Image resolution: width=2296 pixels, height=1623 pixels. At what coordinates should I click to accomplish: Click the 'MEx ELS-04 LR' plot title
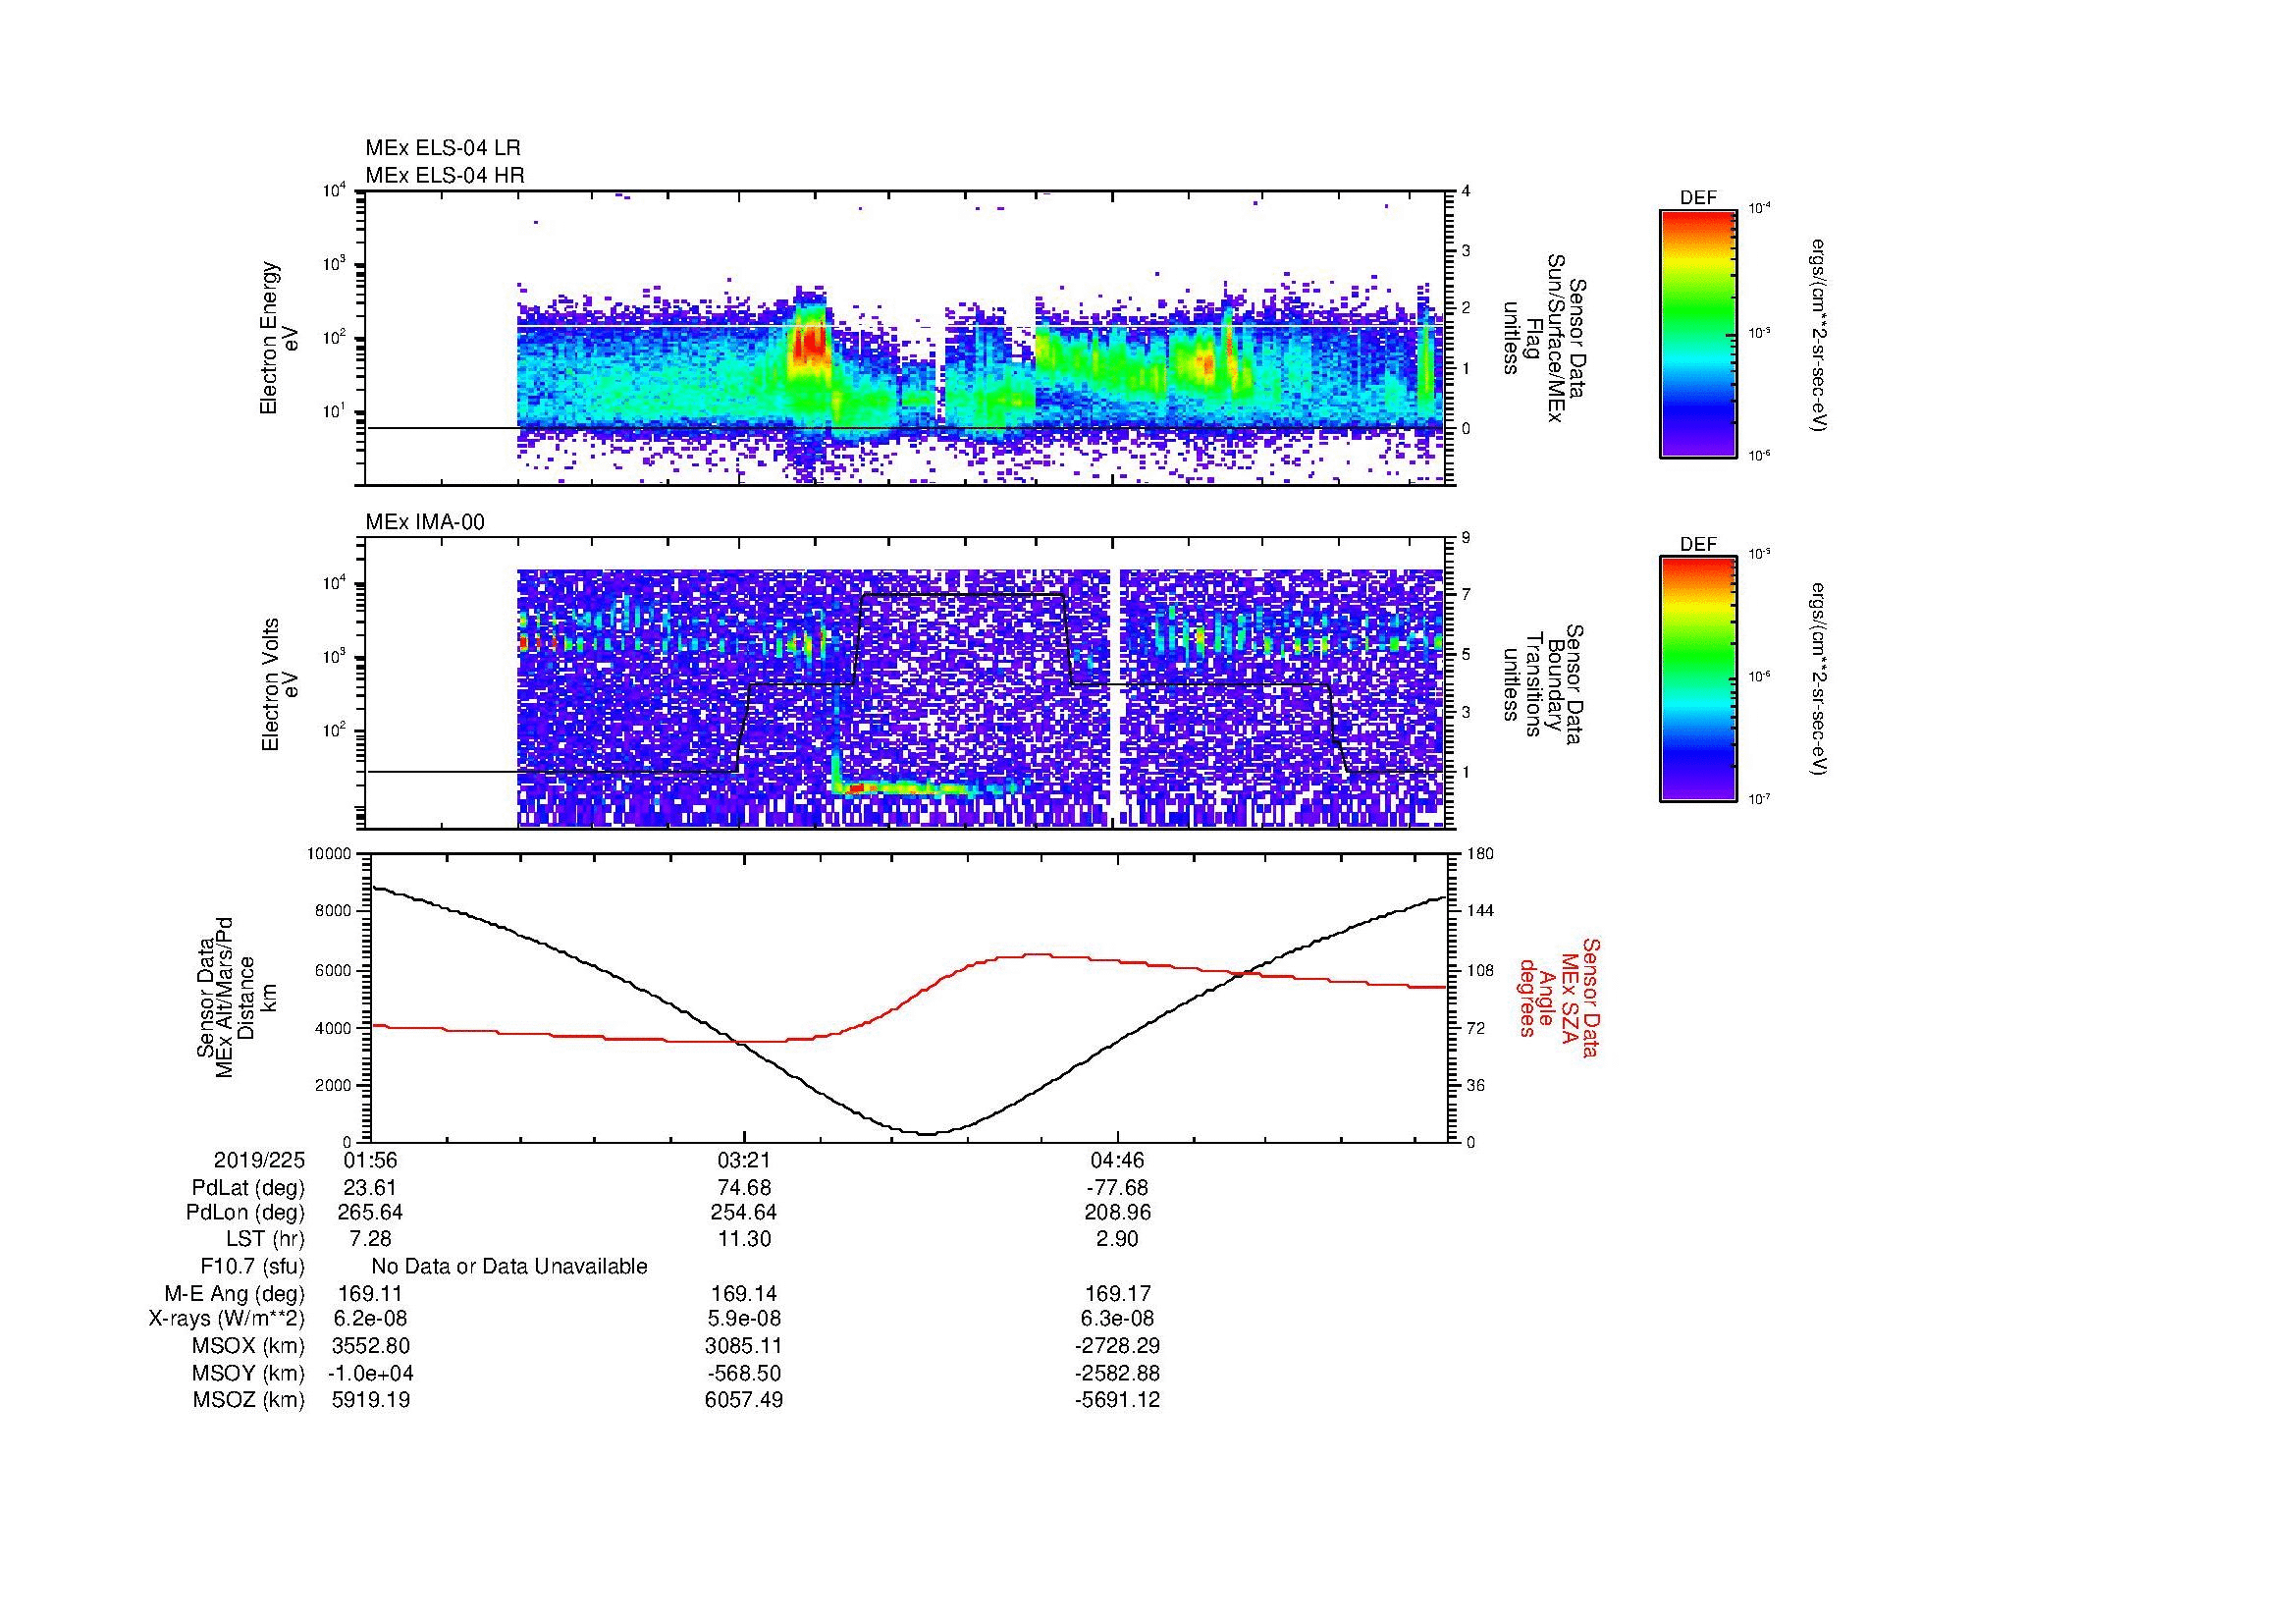point(443,148)
